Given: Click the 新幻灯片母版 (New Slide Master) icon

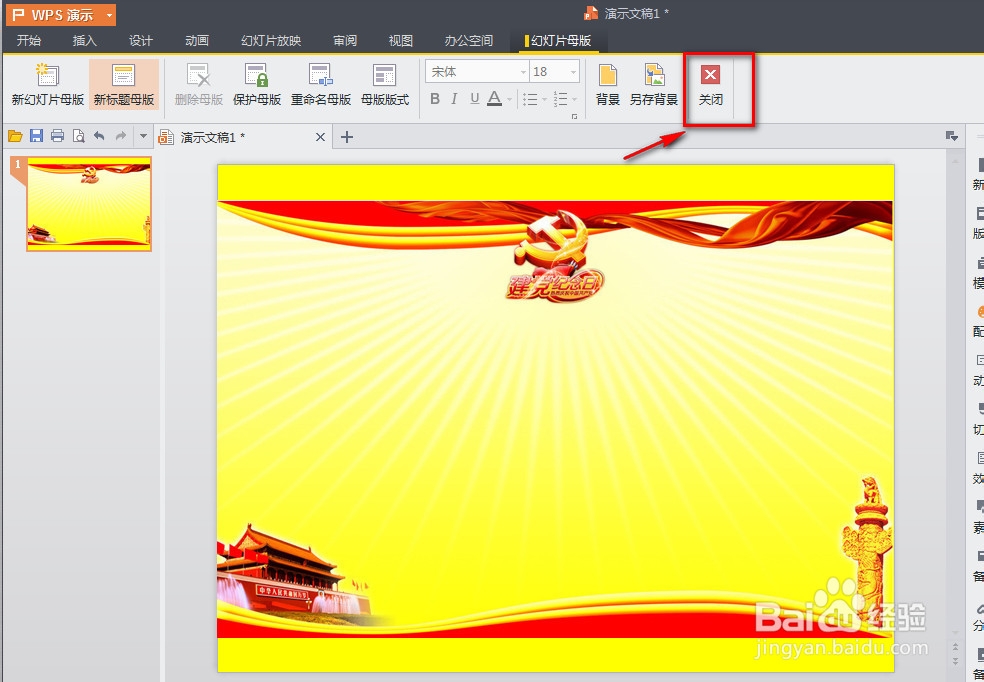Looking at the screenshot, I should 47,85.
